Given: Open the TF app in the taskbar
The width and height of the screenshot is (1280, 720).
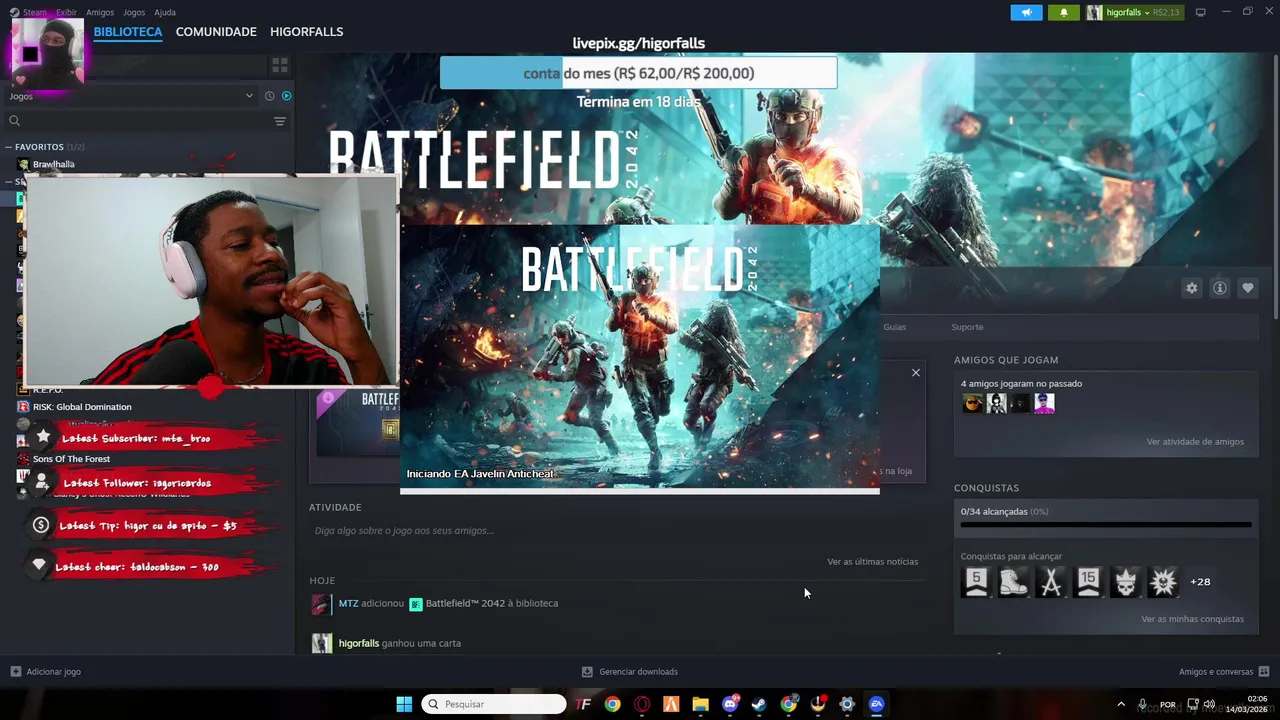Looking at the screenshot, I should point(583,704).
